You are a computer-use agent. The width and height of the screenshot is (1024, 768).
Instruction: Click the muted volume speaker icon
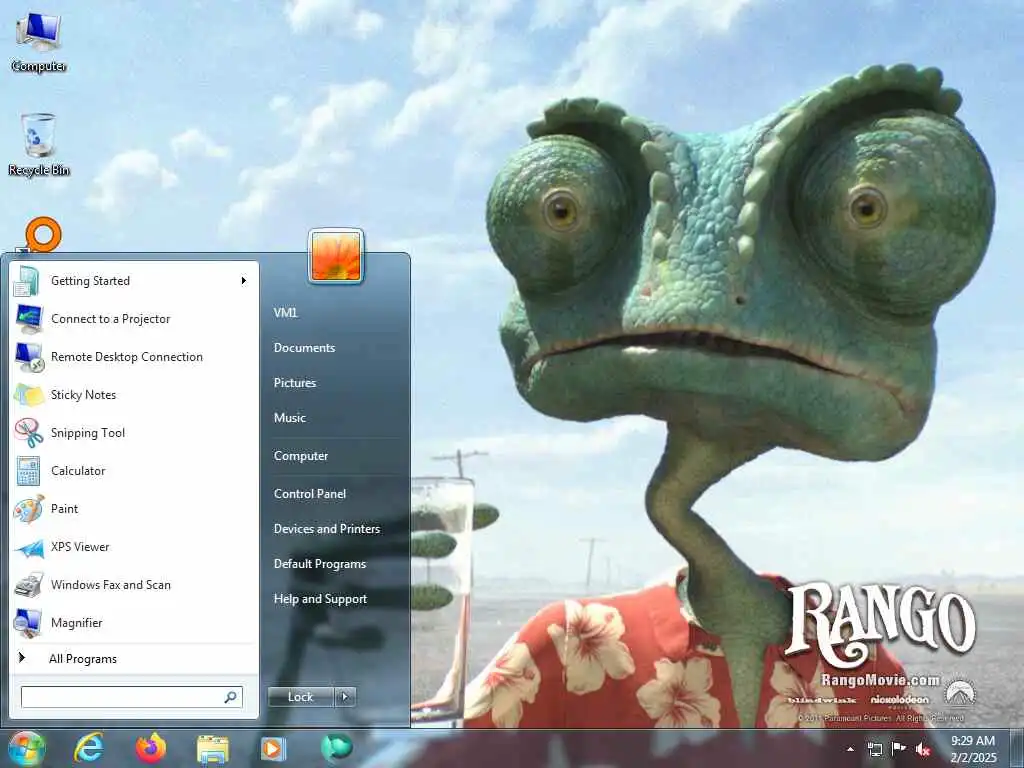pyautogui.click(x=923, y=749)
